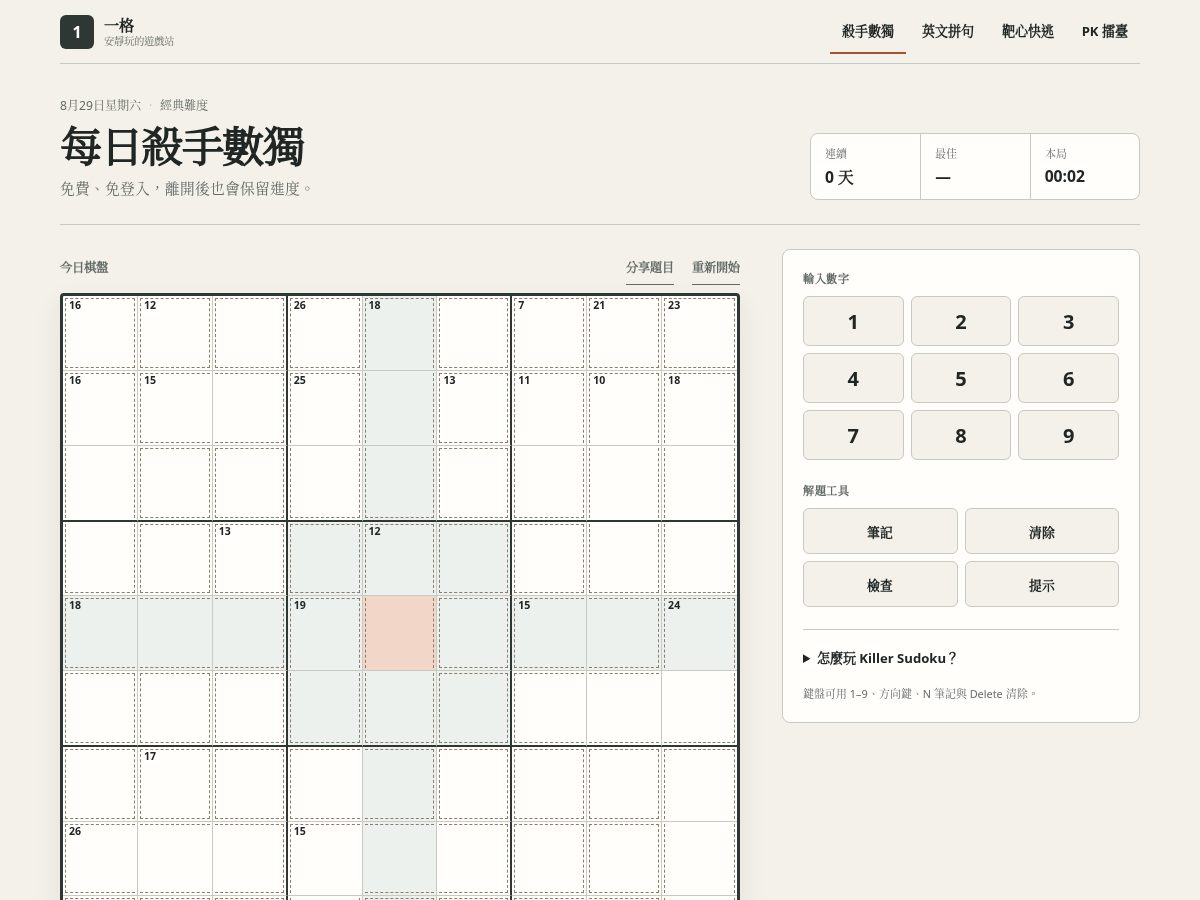Tap digit 8 on the number pad
Viewport: 1200px width, 900px height.
click(x=961, y=435)
